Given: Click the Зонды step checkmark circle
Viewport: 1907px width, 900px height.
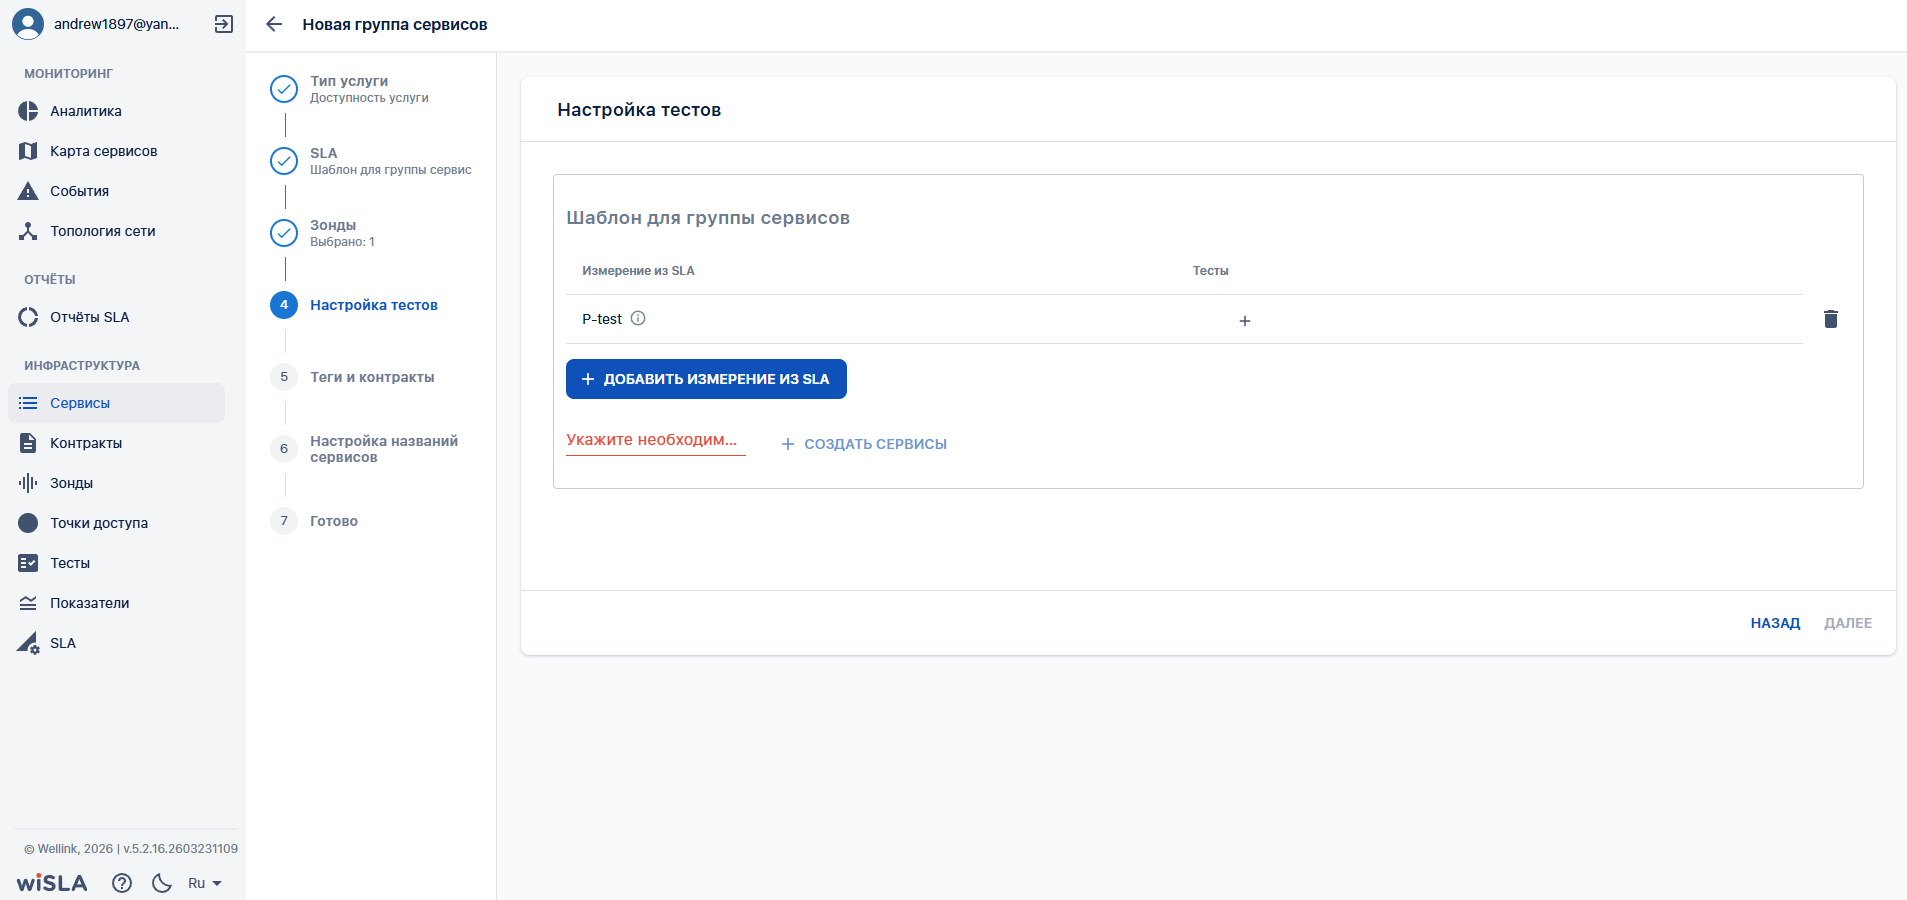Looking at the screenshot, I should pos(284,233).
